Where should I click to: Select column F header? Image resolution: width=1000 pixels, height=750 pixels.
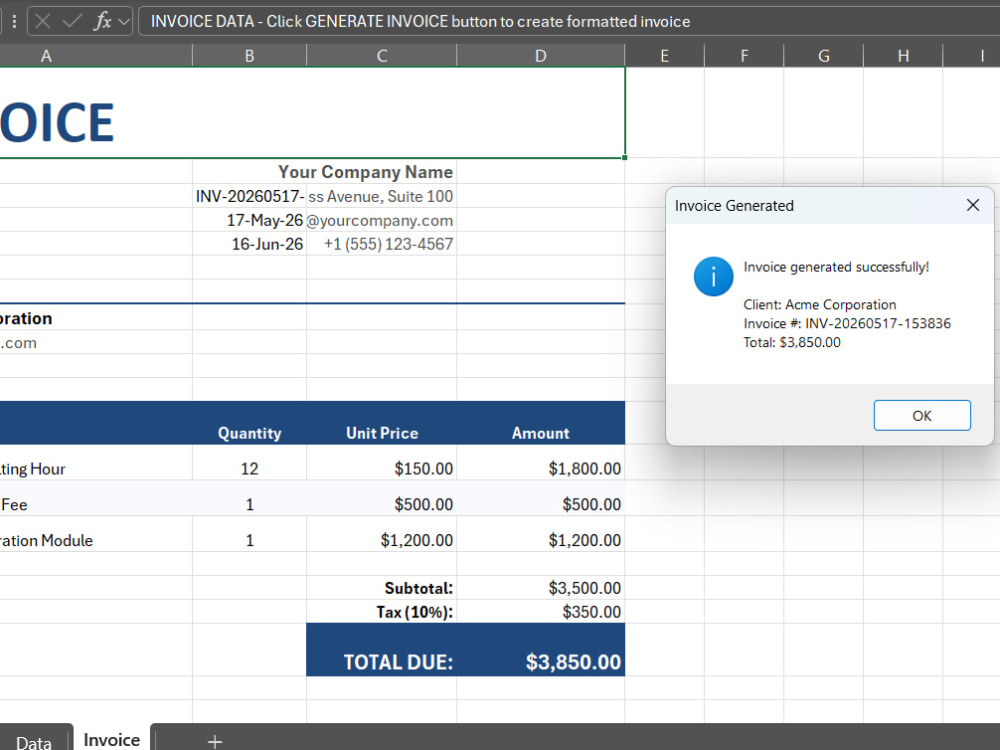point(744,56)
